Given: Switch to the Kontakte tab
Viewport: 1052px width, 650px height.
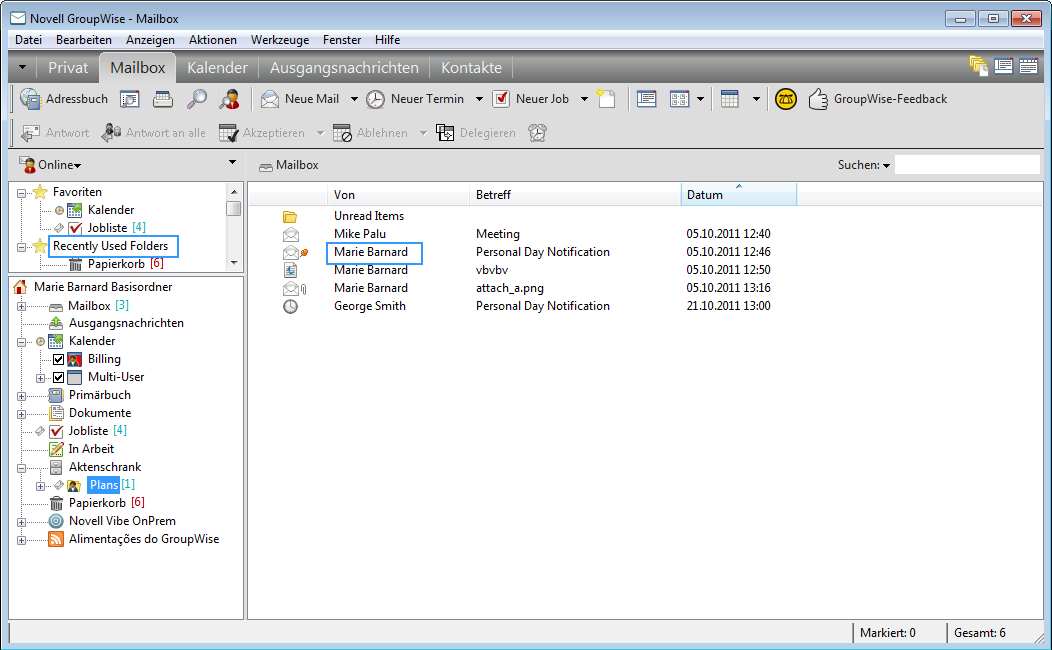Looking at the screenshot, I should (x=471, y=68).
